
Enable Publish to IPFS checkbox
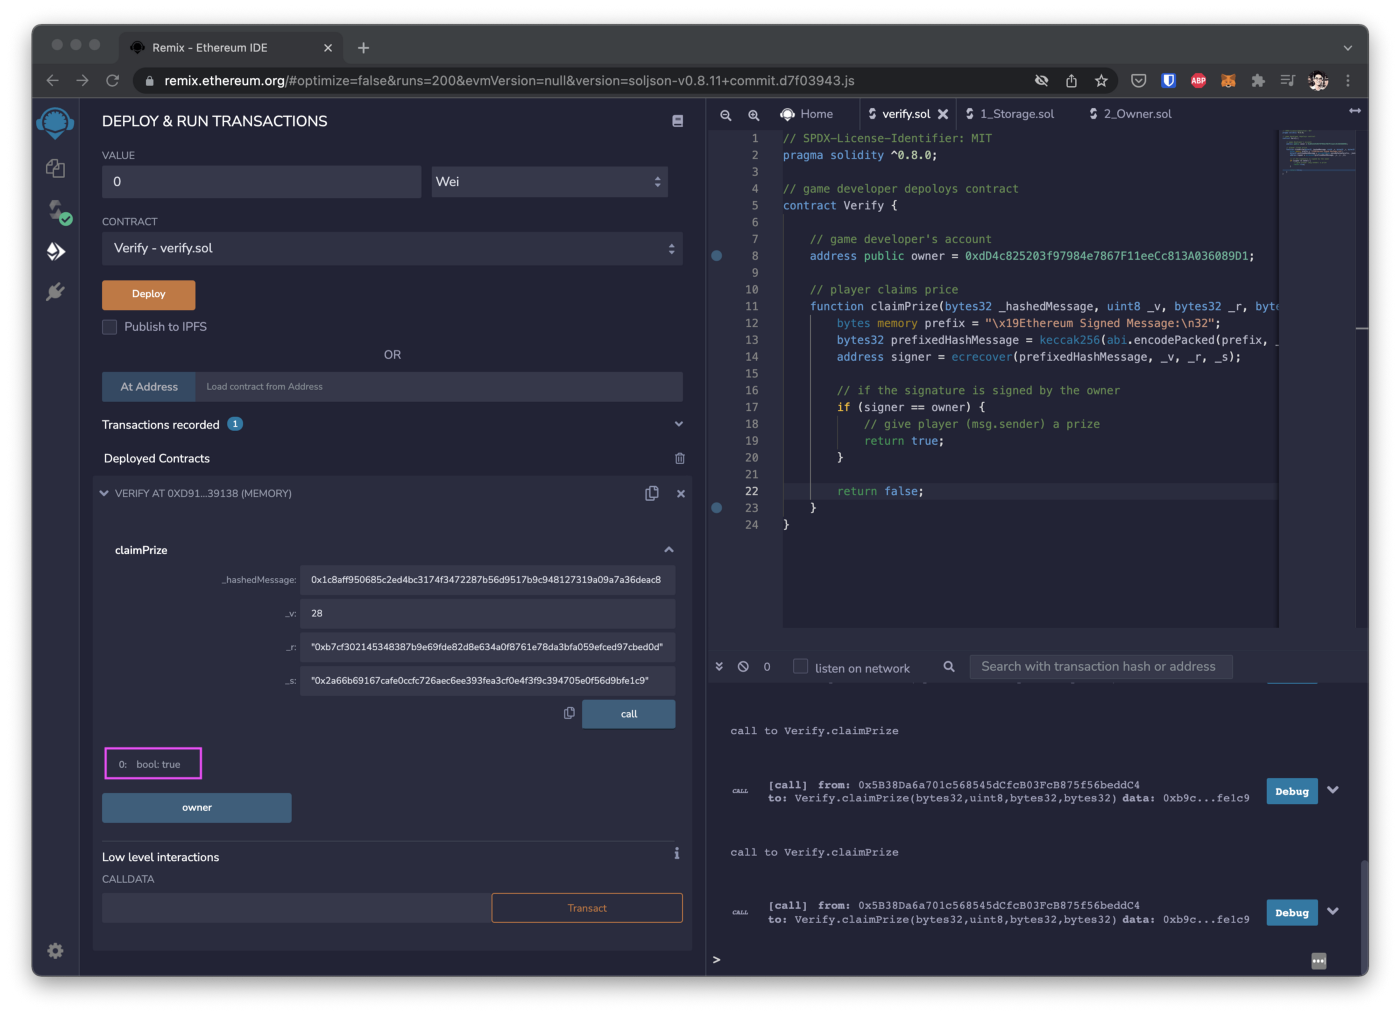point(110,327)
